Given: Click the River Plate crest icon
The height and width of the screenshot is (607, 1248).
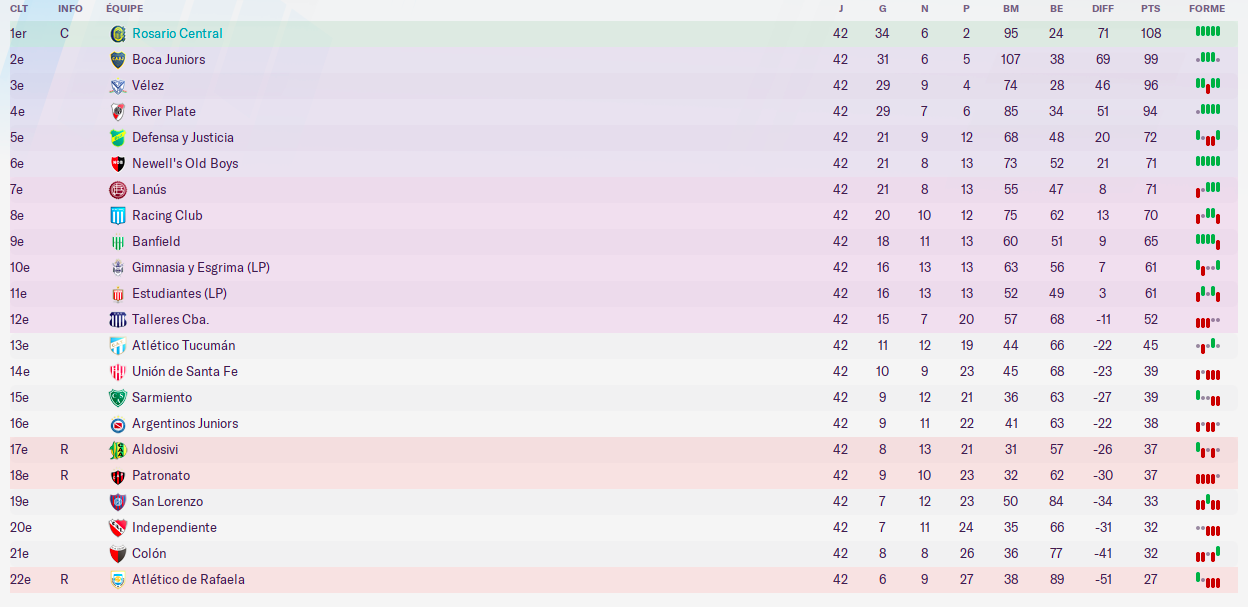Looking at the screenshot, I should 118,112.
